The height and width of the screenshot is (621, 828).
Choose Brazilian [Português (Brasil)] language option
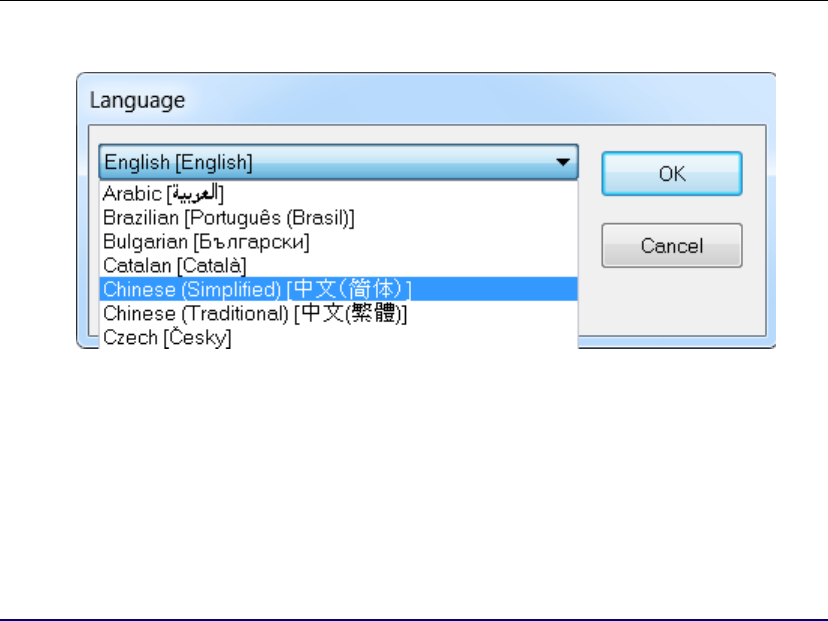(x=228, y=217)
